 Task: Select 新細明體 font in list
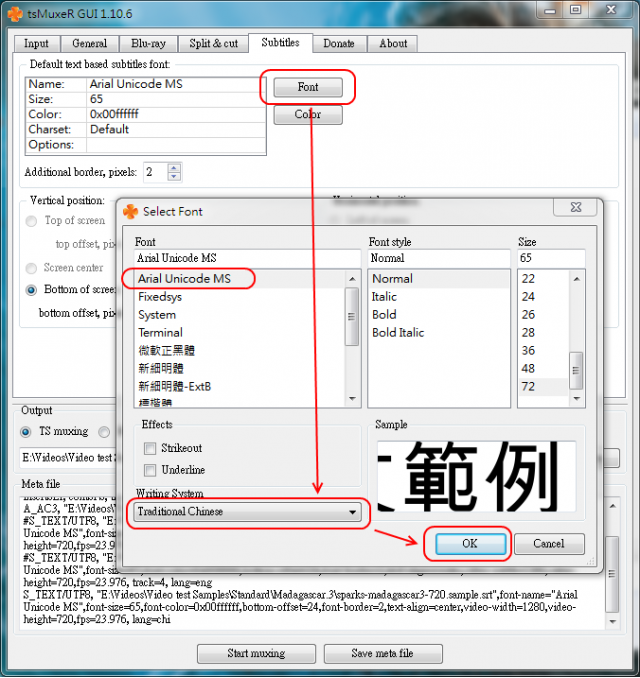click(x=240, y=369)
